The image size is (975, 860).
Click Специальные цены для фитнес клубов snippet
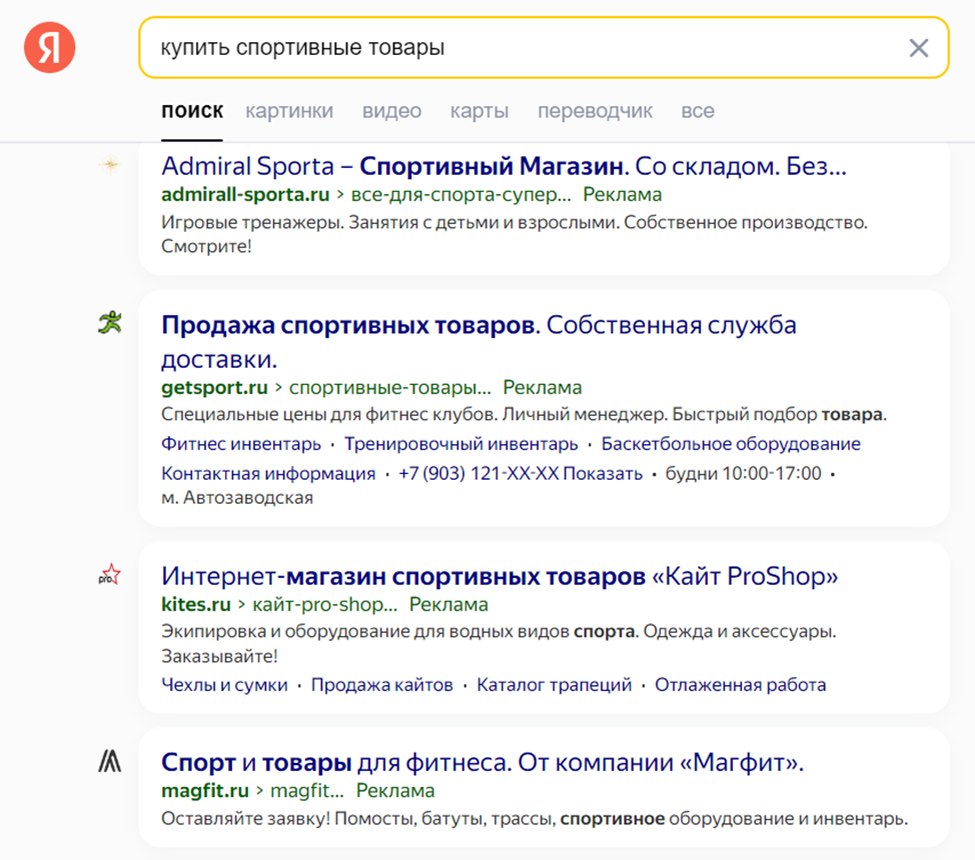524,414
